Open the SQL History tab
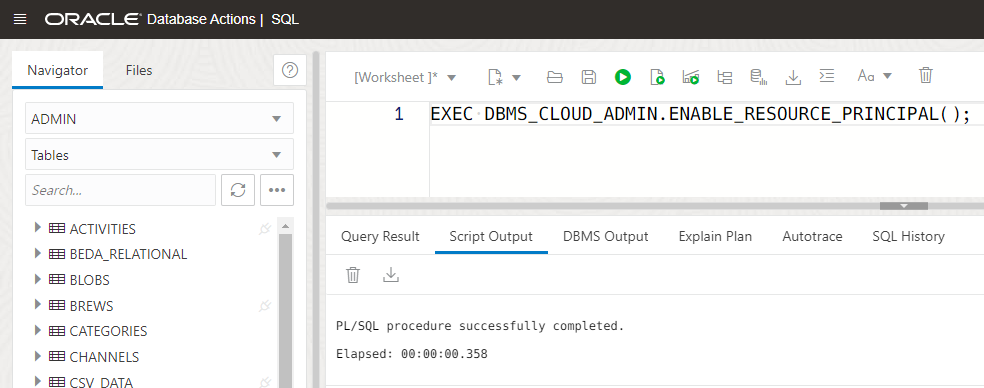This screenshot has height=388, width=984. [908, 237]
